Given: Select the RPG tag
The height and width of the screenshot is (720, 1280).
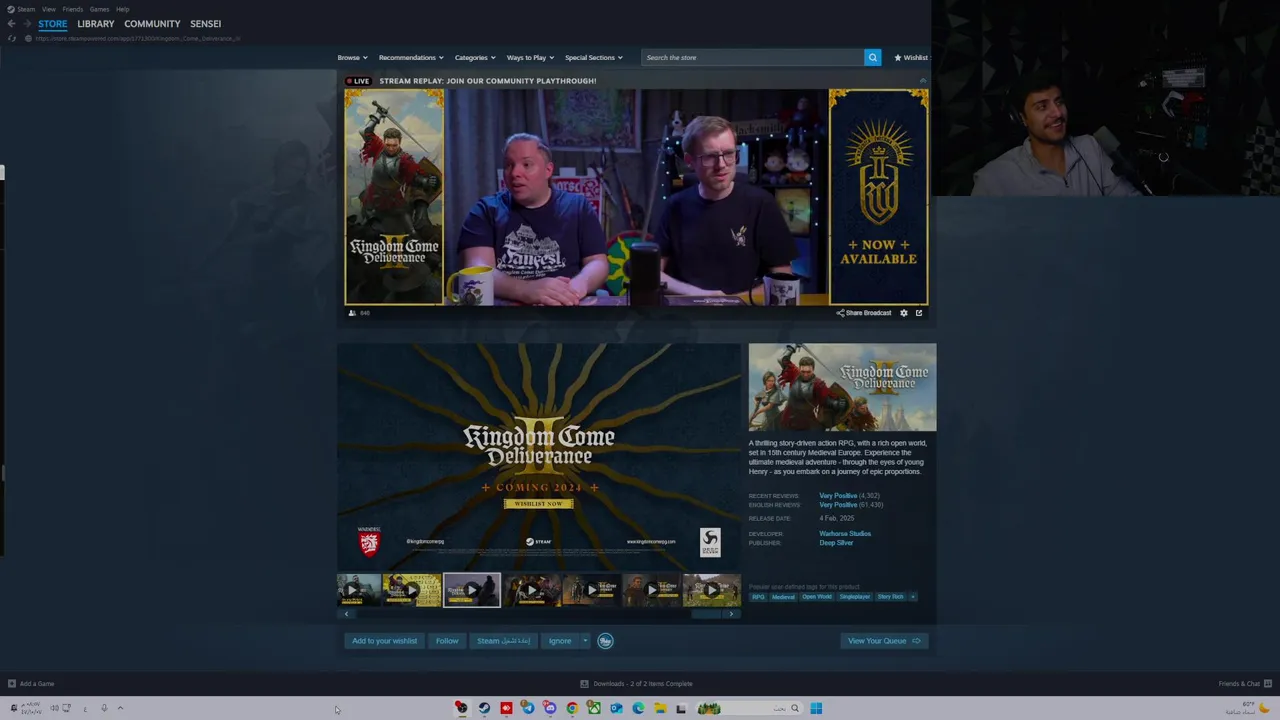Looking at the screenshot, I should pyautogui.click(x=758, y=597).
